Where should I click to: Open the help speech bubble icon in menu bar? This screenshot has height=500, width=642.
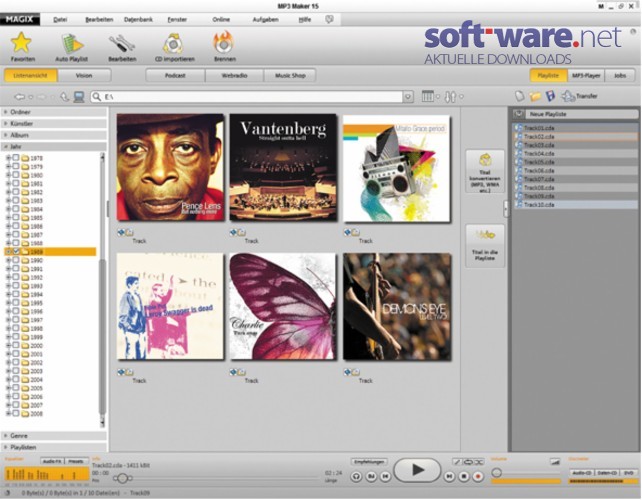329,19
